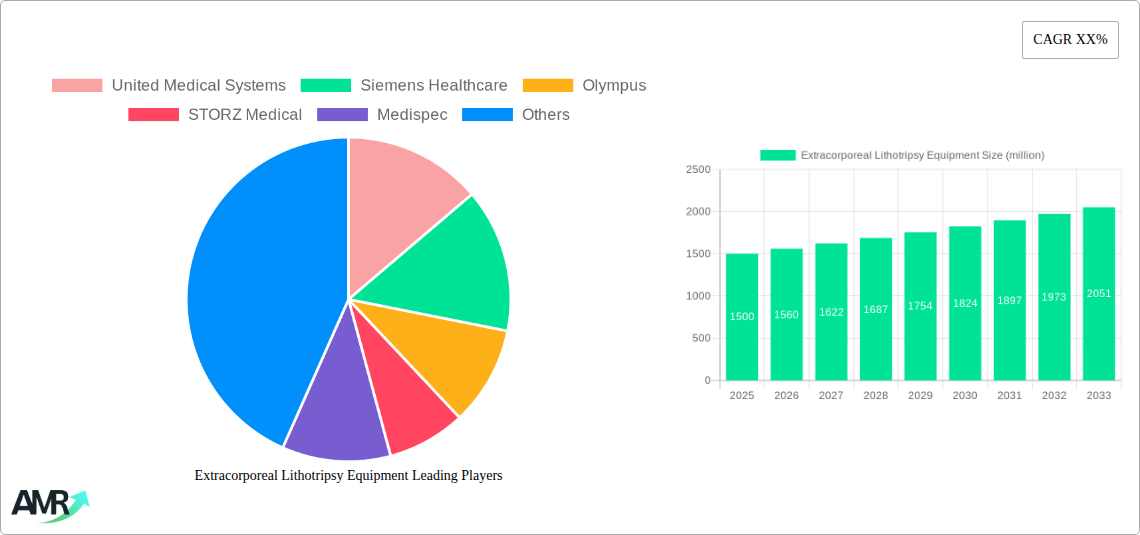This screenshot has height=535, width=1140.
Task: Toggle the Others legend item
Action: click(545, 115)
